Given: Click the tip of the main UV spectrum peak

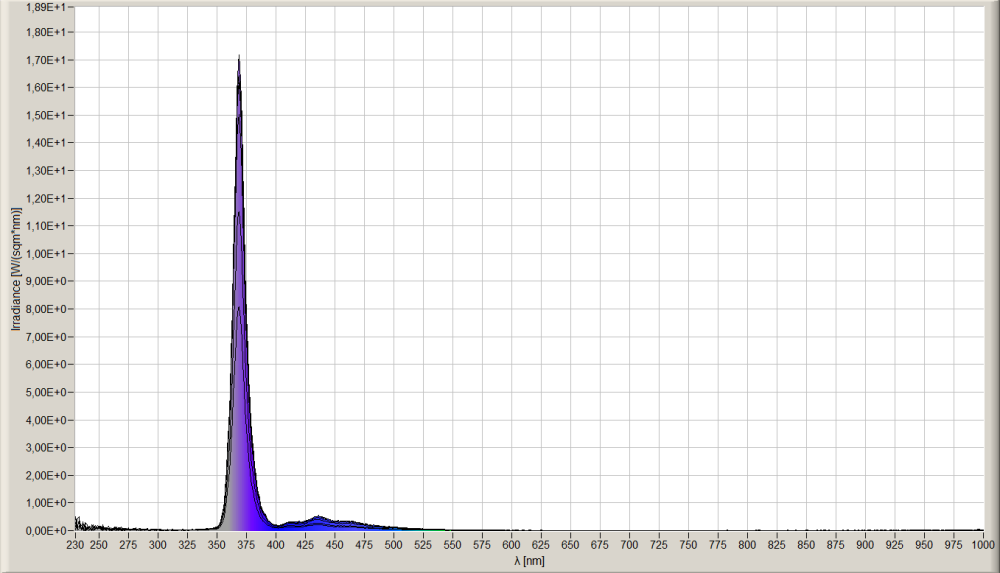Looking at the screenshot, I should coord(239,56).
